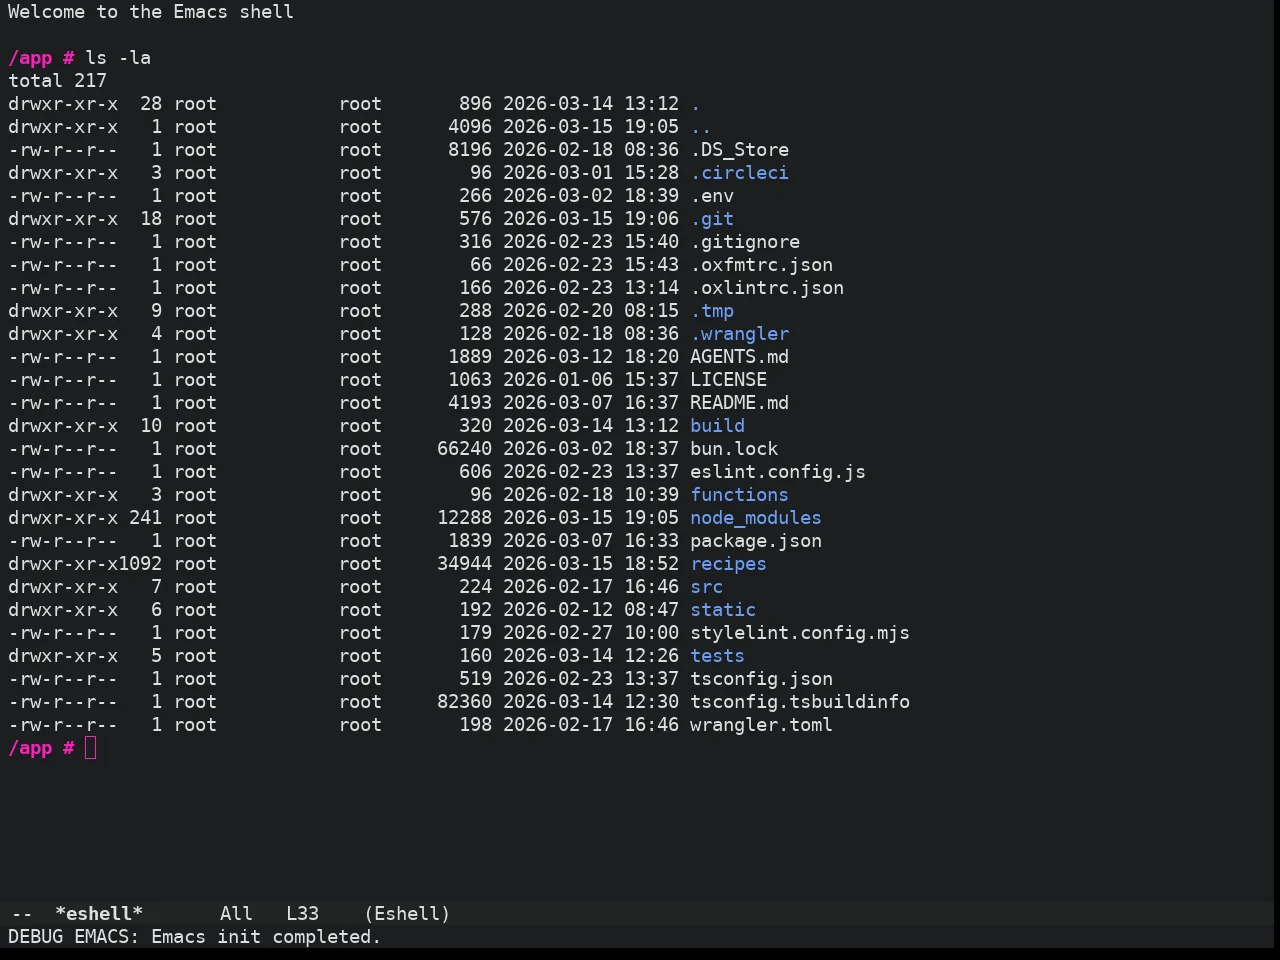Click the src directory name
This screenshot has height=960, width=1280.
(x=706, y=587)
